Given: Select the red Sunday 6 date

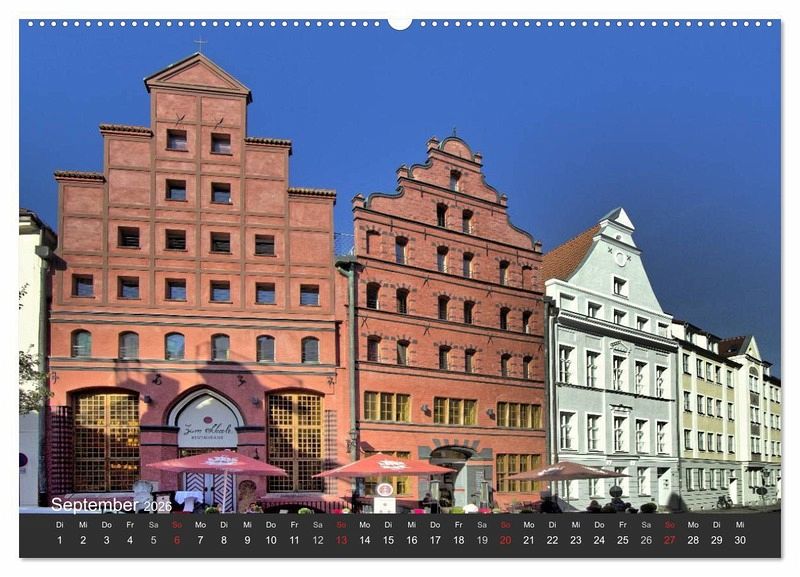Looking at the screenshot, I should [177, 540].
